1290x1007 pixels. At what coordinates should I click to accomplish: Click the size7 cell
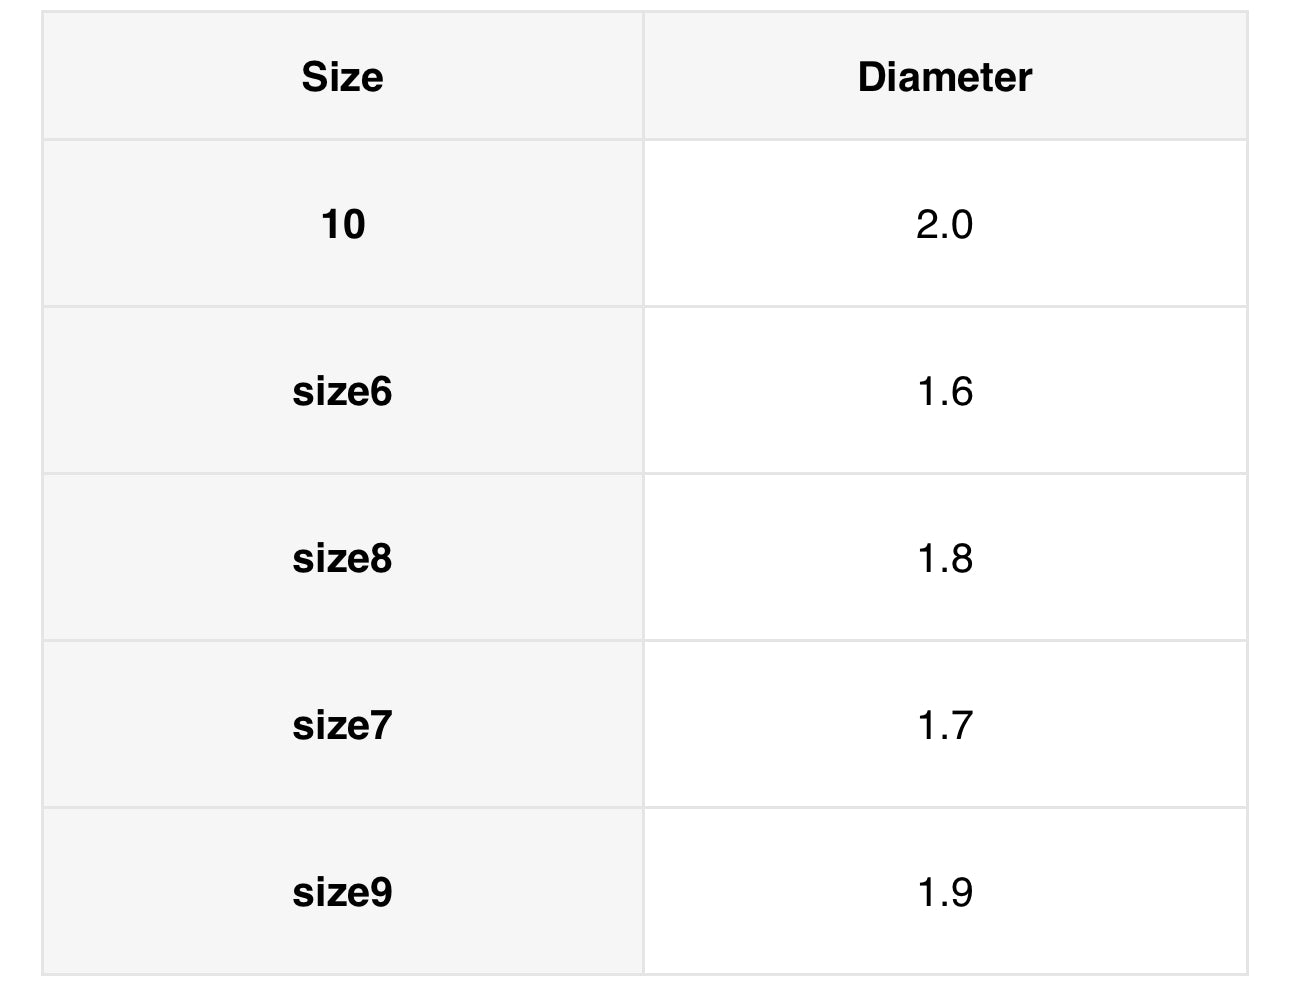(x=342, y=725)
